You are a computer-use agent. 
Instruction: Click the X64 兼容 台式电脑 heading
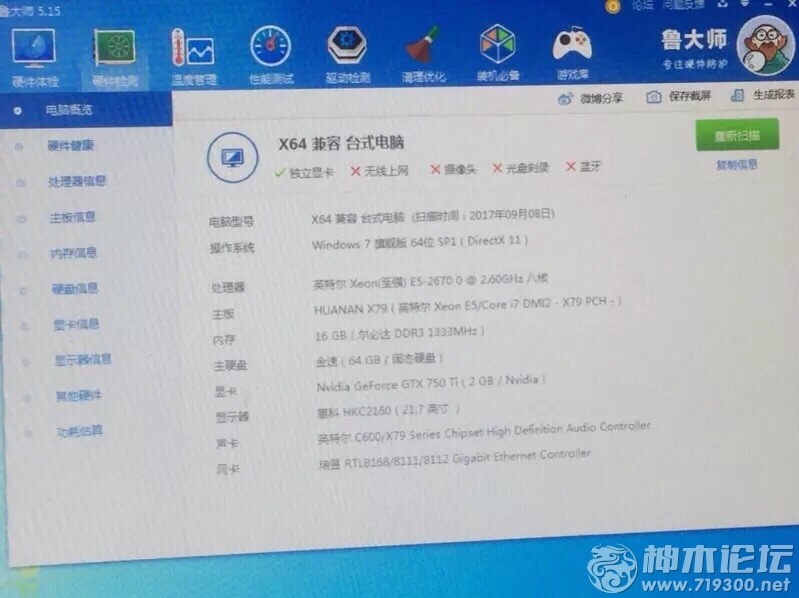point(341,143)
